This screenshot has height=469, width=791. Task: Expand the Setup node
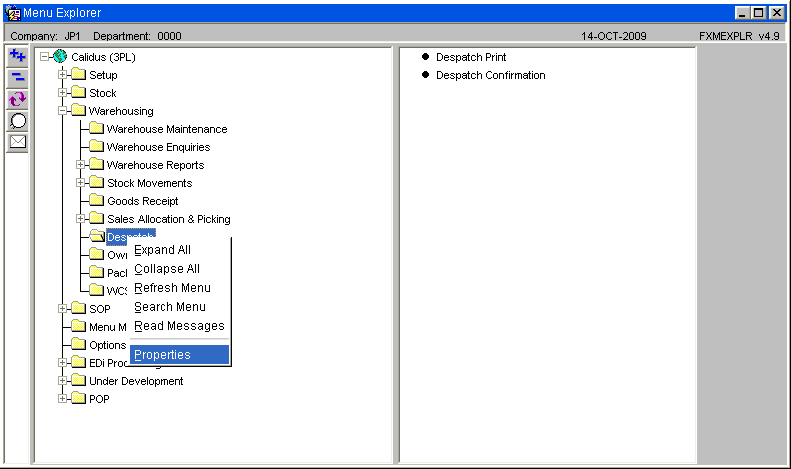tap(62, 75)
